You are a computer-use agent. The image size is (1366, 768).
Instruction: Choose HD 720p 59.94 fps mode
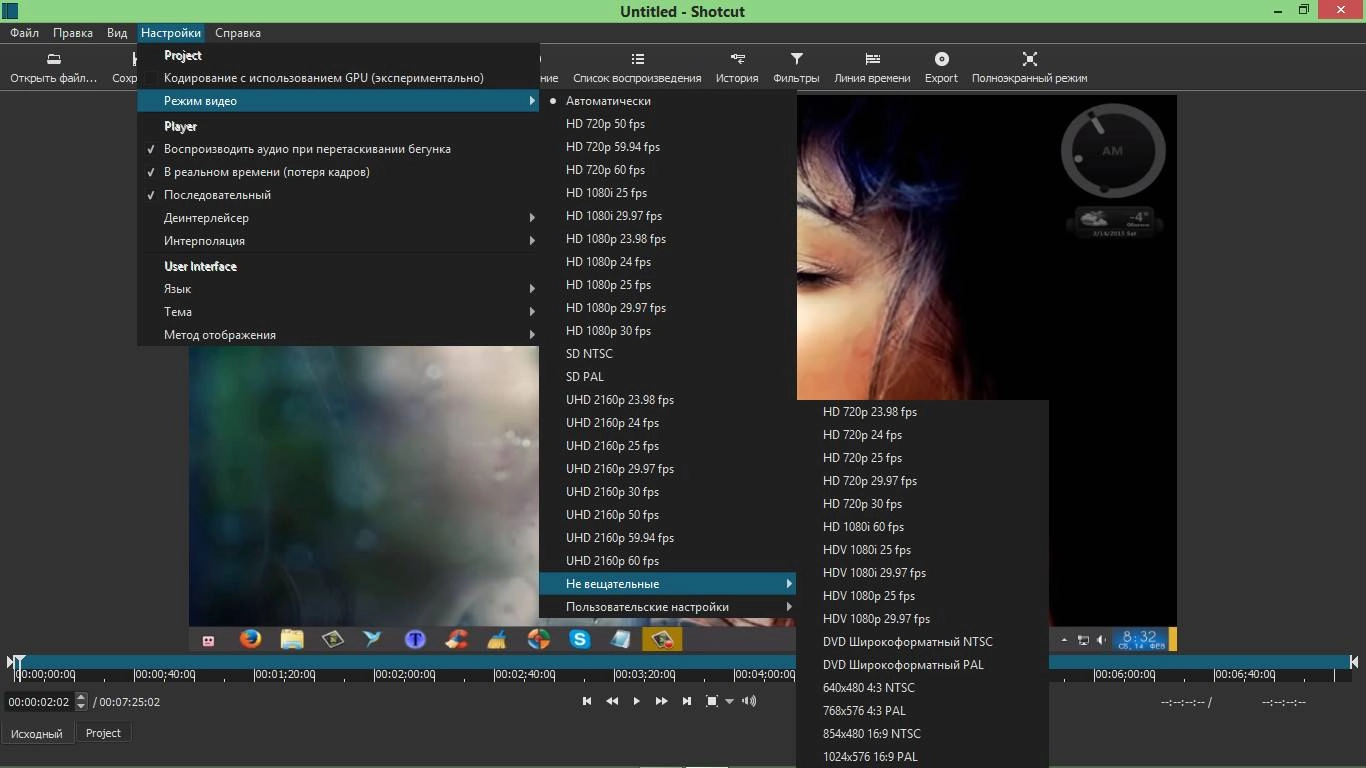tap(668, 147)
